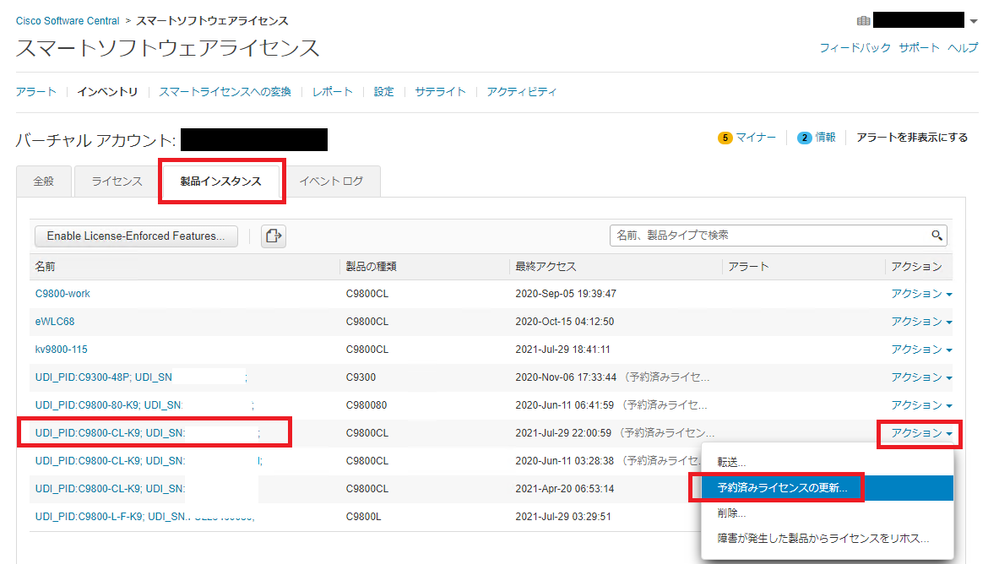Open アクション dropdown for C9800-80-K9 row
The height and width of the screenshot is (564, 999).
pos(921,405)
